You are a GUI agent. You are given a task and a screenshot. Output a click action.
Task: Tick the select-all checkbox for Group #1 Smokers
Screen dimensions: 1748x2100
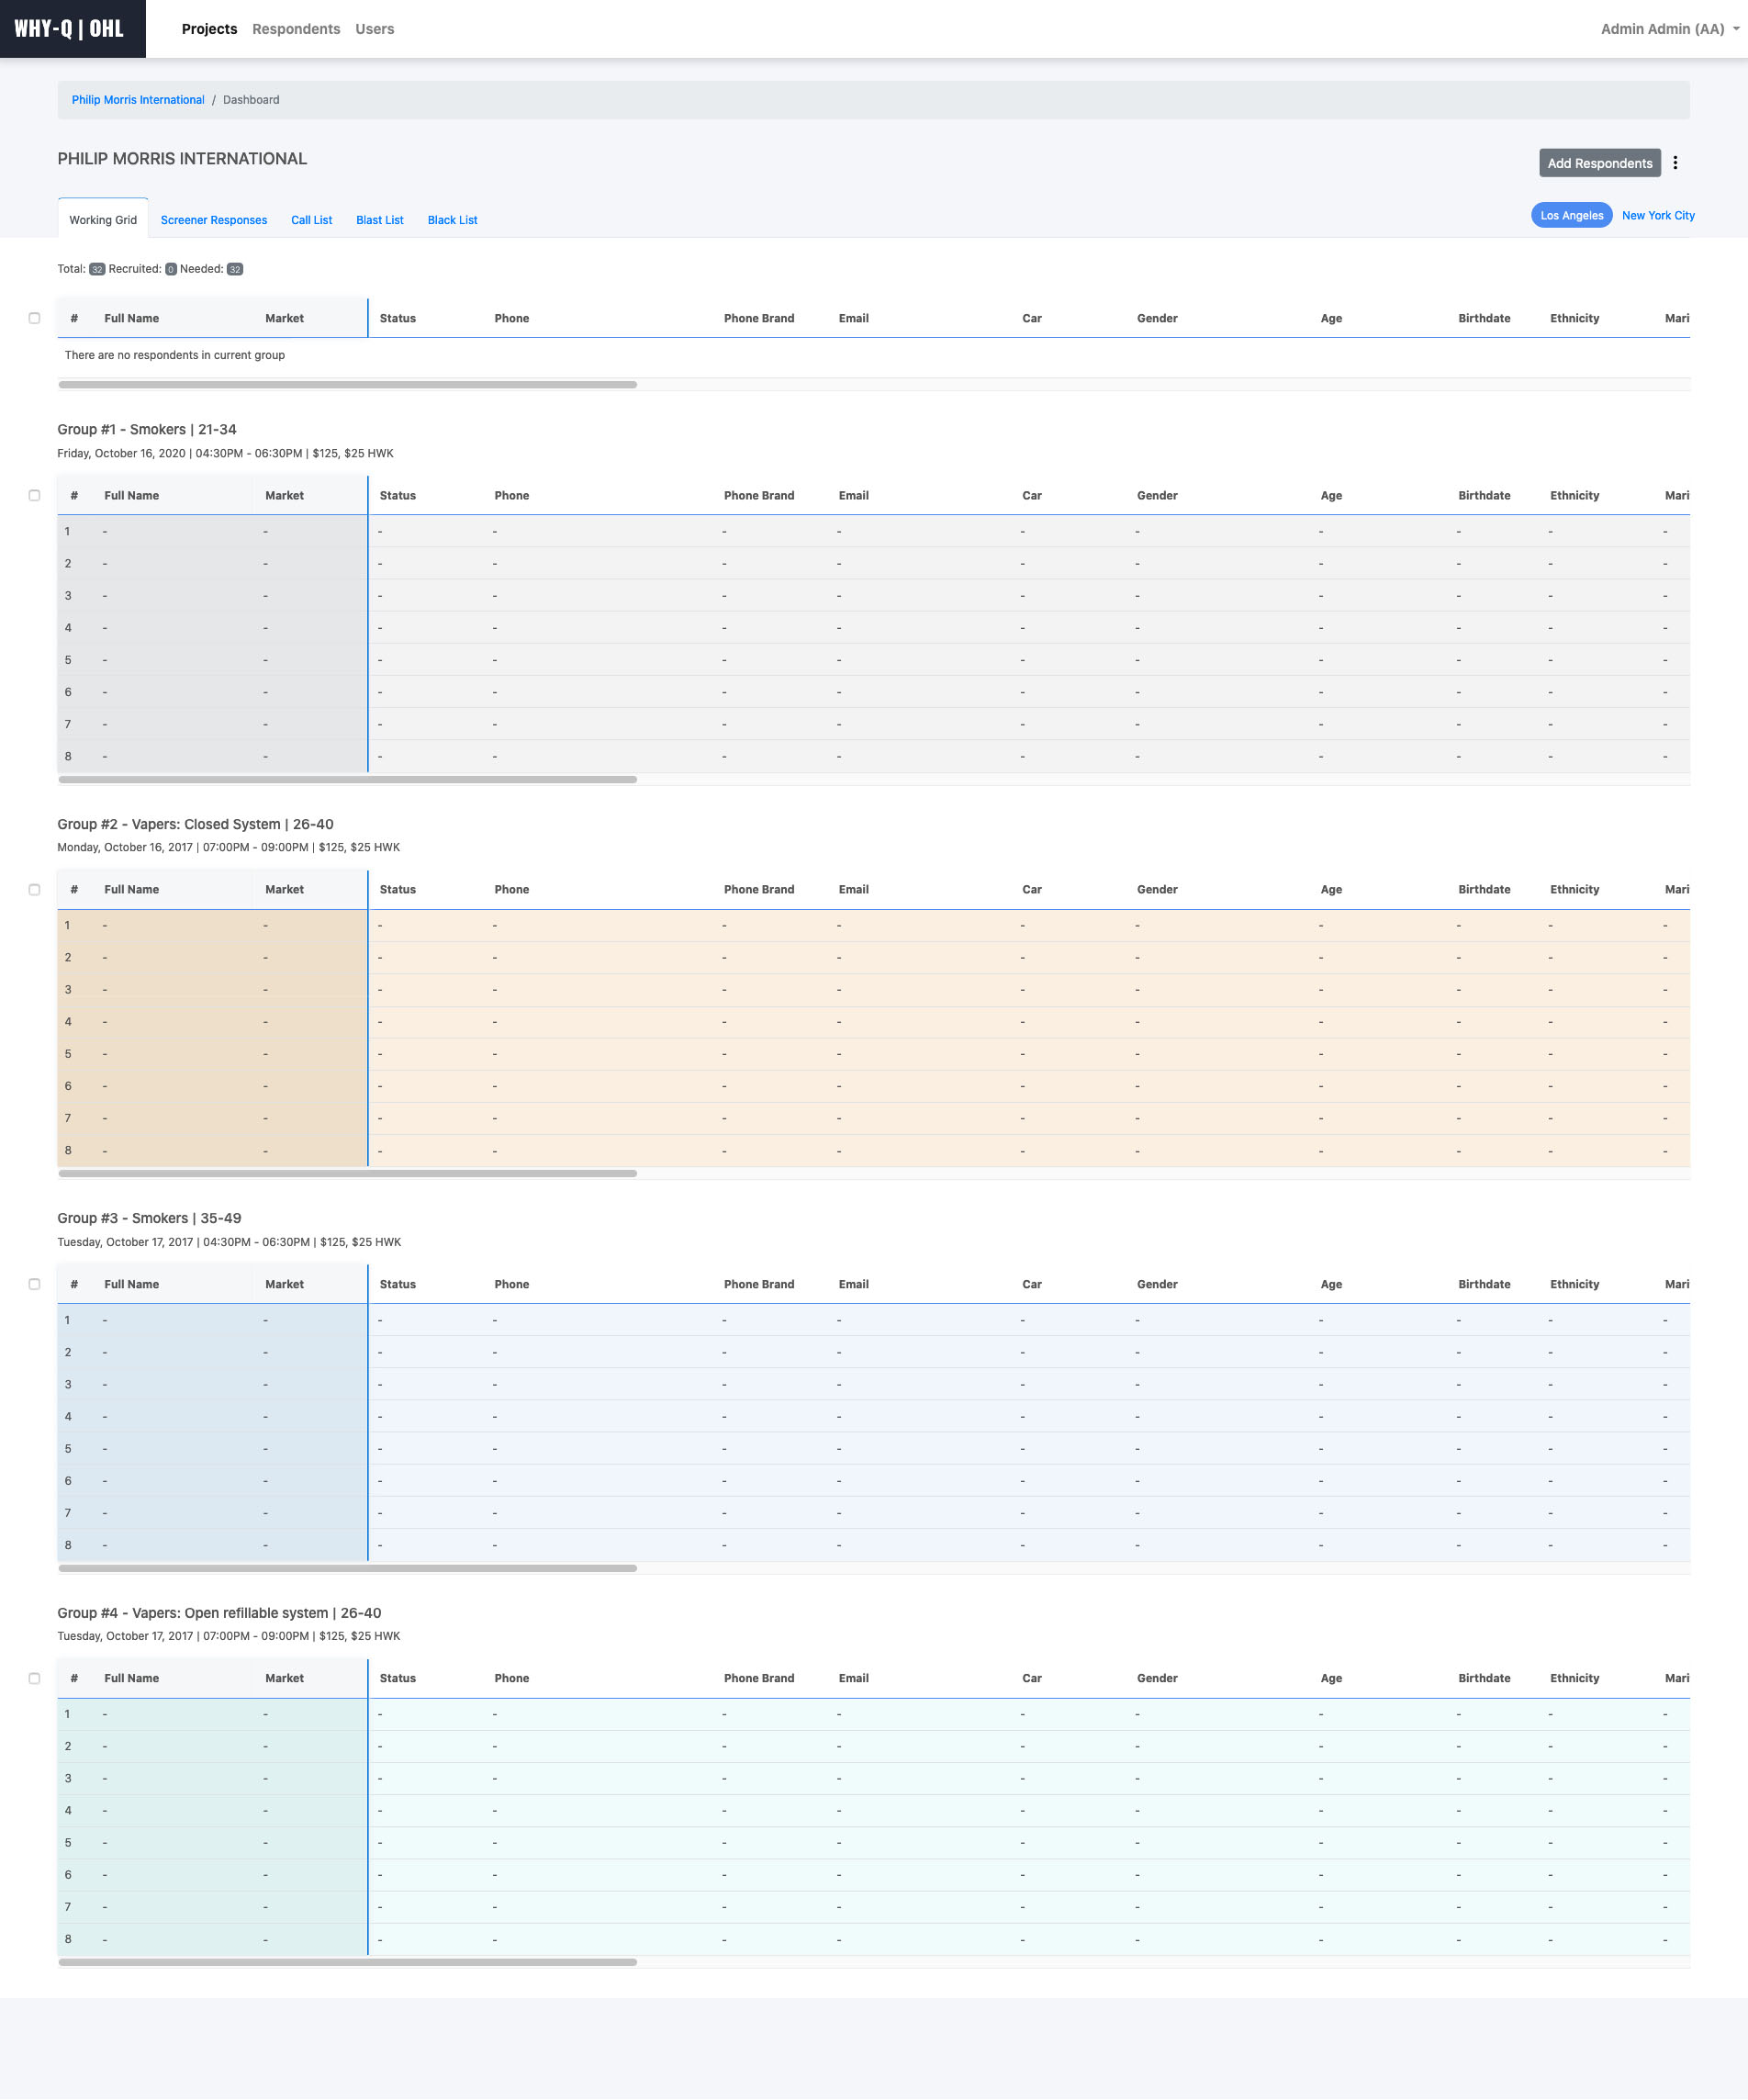click(x=34, y=495)
